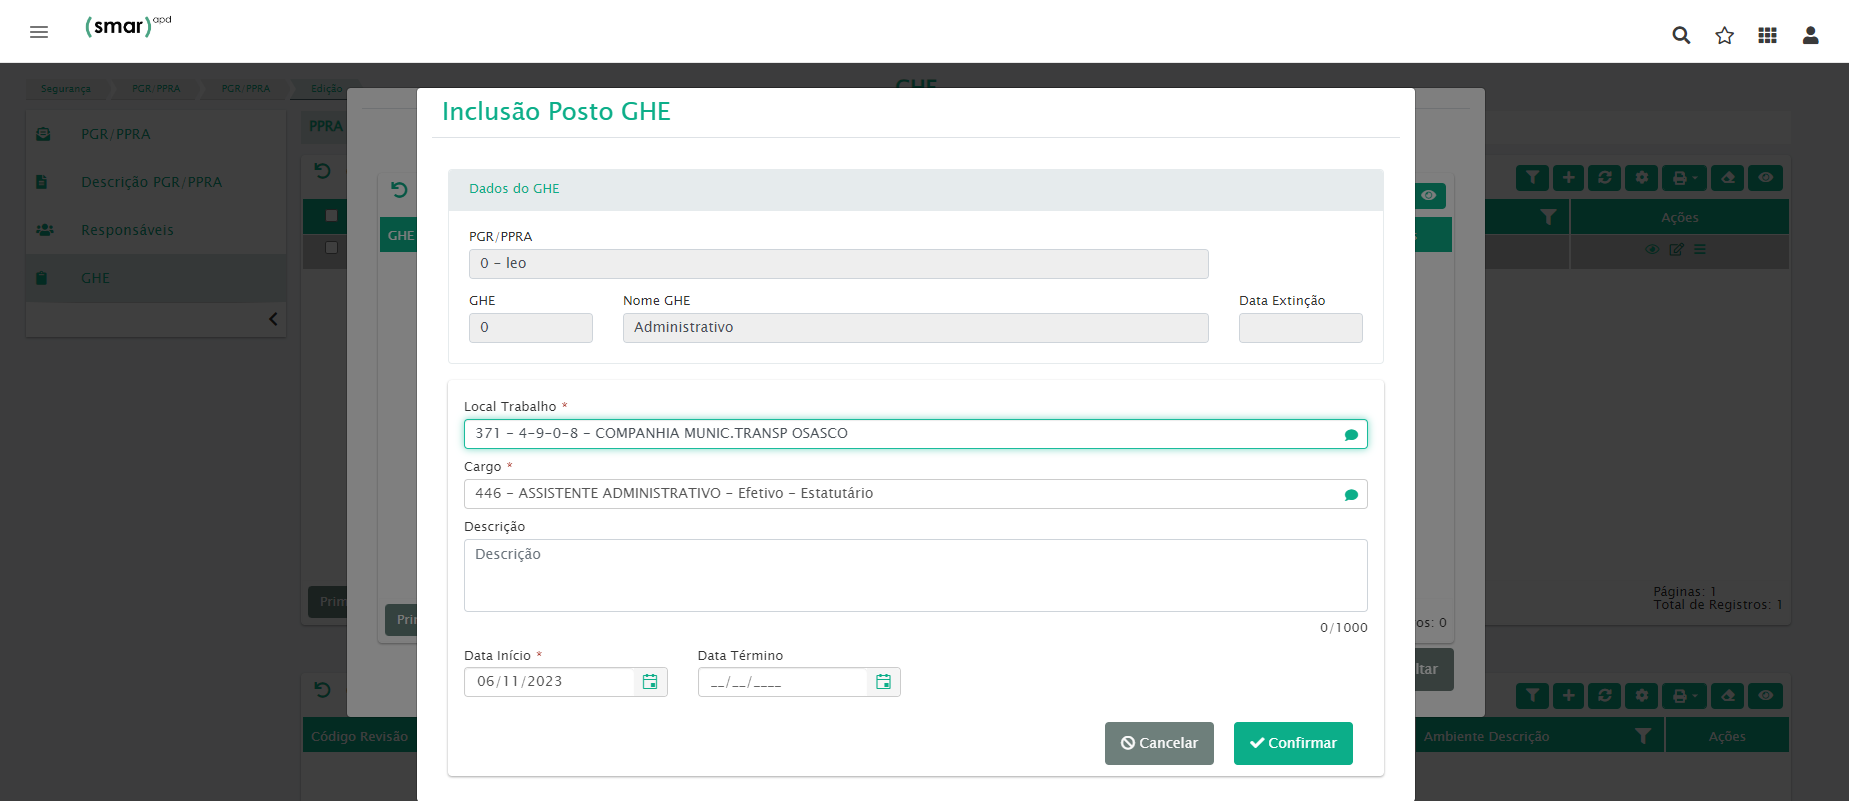The image size is (1849, 801).
Task: Select Responsáveis in the sidebar
Action: point(127,230)
